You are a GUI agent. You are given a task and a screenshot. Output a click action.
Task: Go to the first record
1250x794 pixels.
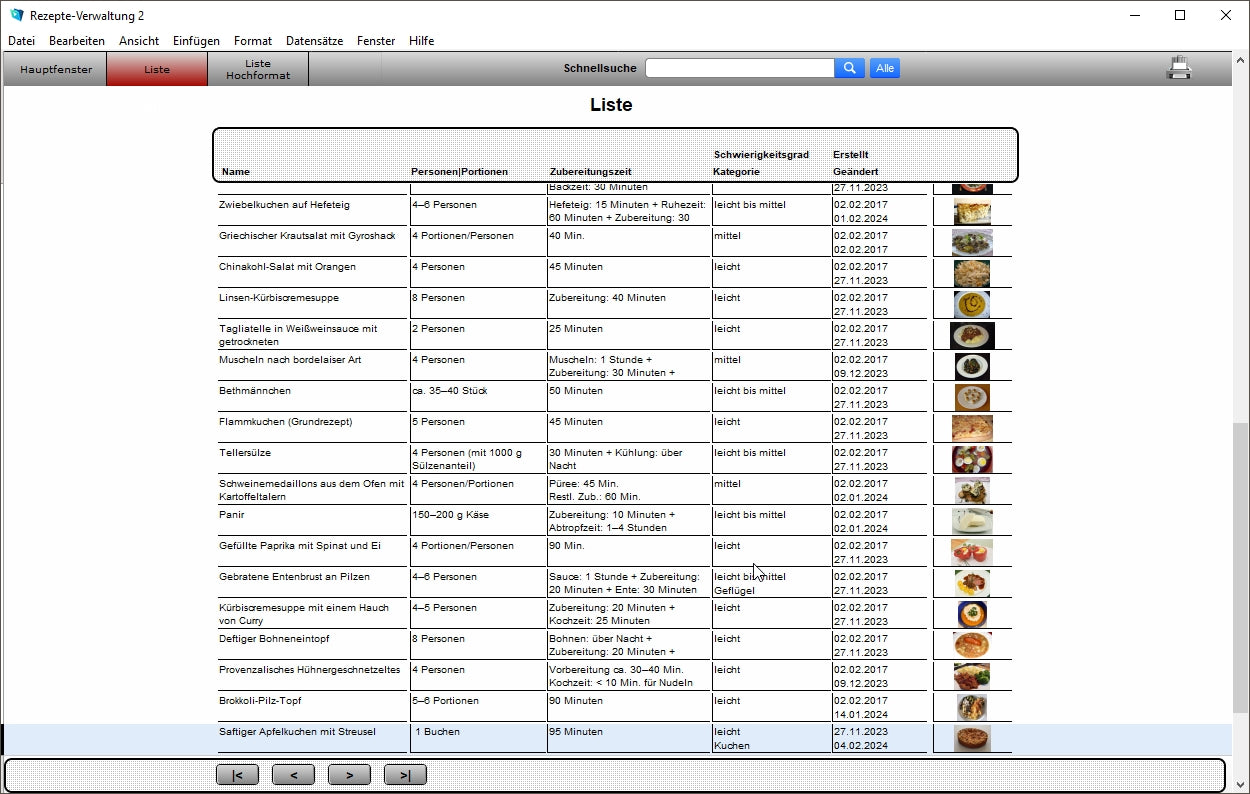pos(237,775)
